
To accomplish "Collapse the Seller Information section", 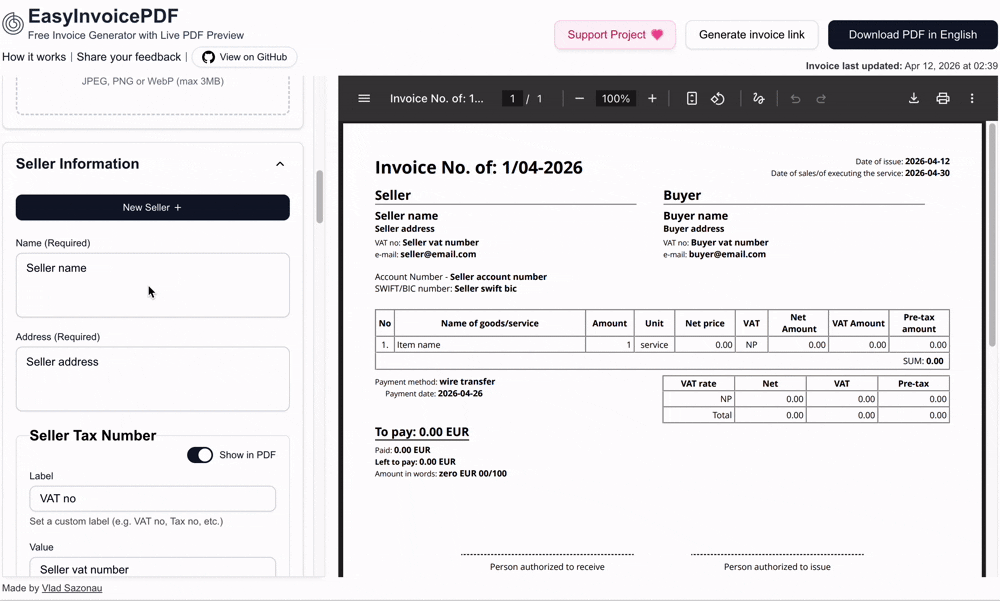I will point(280,164).
